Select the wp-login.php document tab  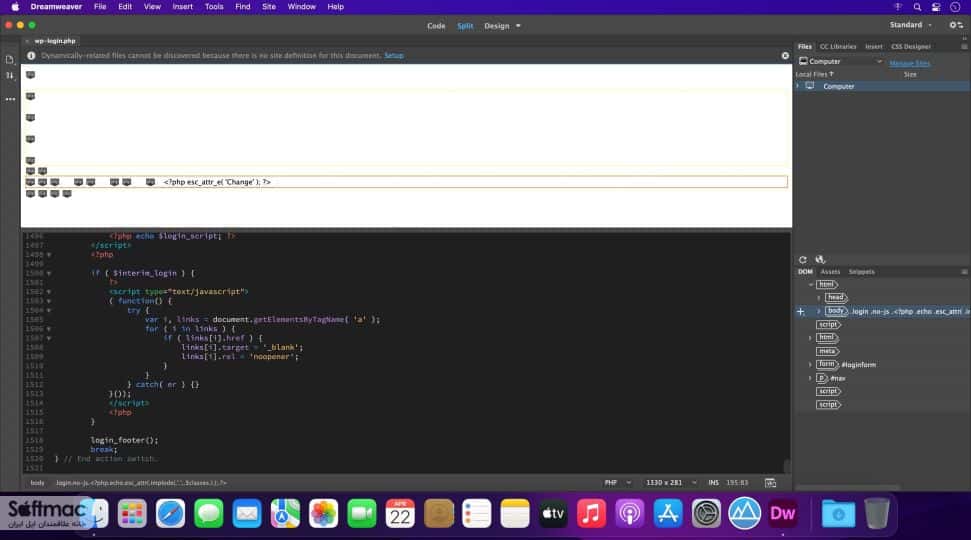point(54,41)
